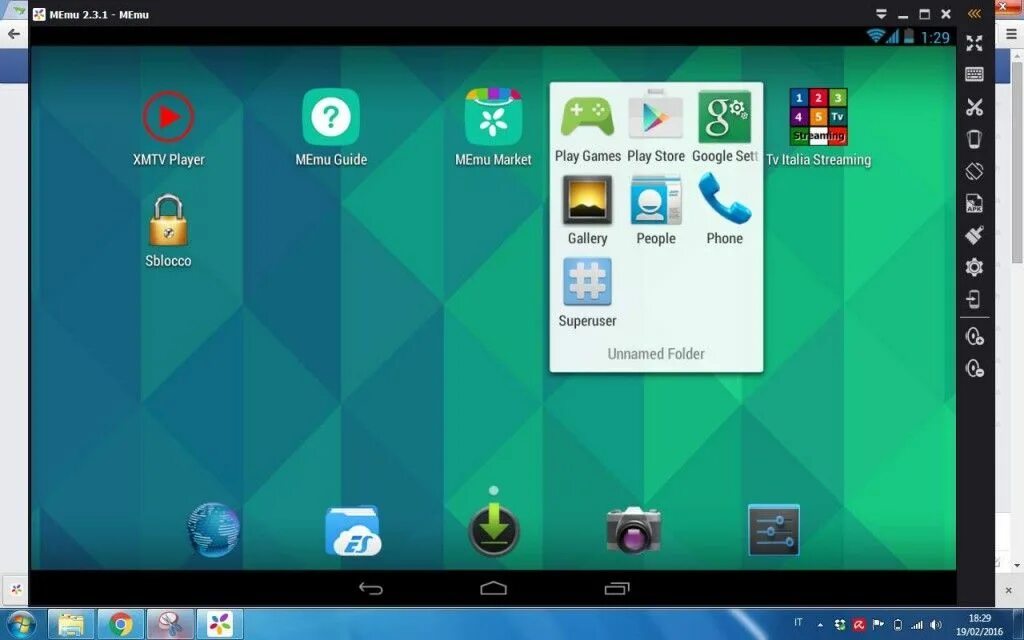Viewport: 1024px width, 640px height.
Task: Tap the Android Recent apps button
Action: point(616,589)
